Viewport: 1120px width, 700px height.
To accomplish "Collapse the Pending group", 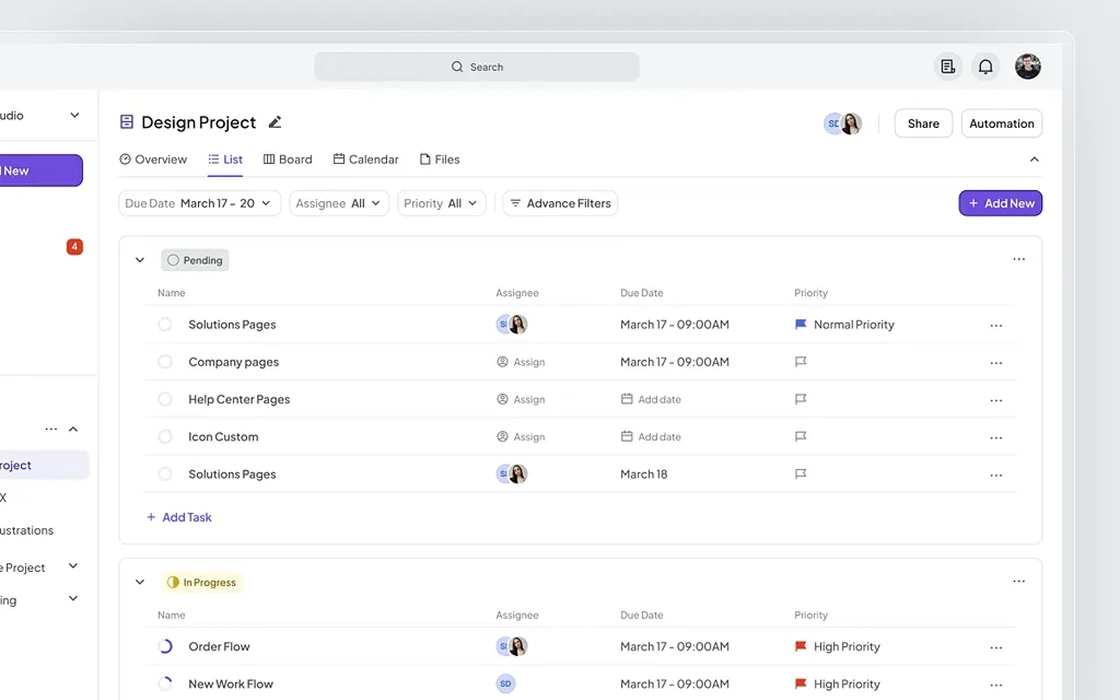I will pos(140,260).
